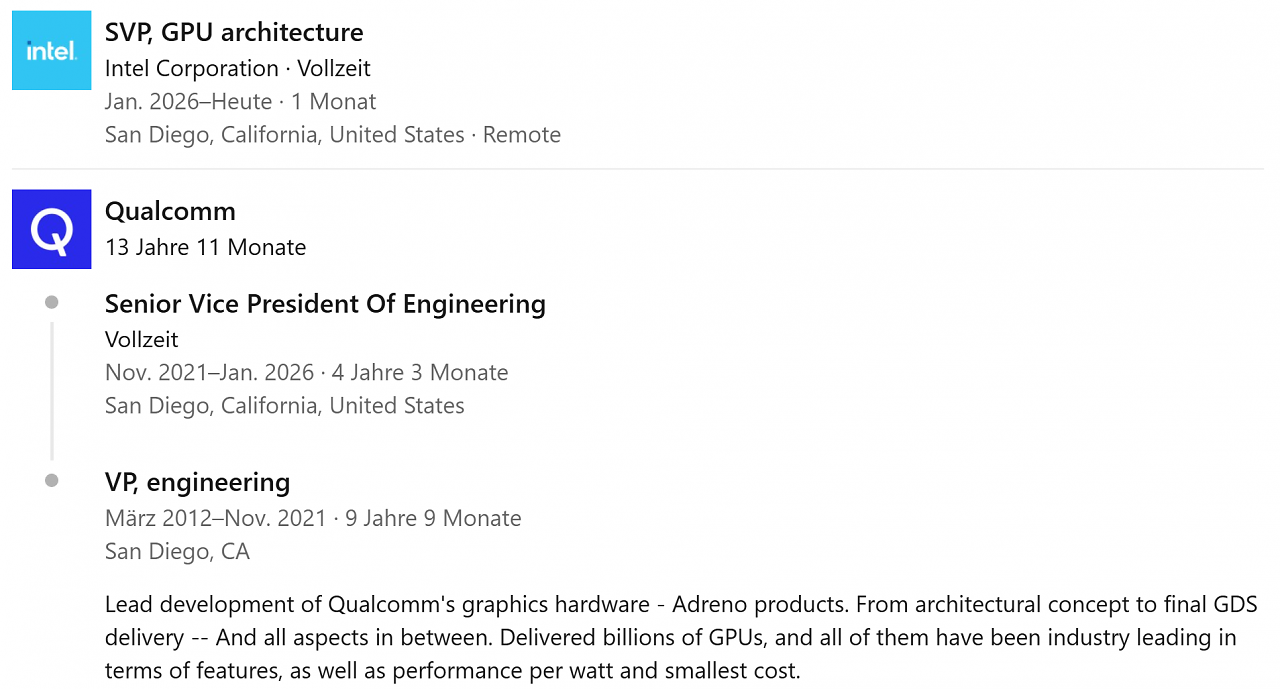Select San Diego, California location under Qualcomm
Screen dimensions: 1280x689
pyautogui.click(x=285, y=405)
